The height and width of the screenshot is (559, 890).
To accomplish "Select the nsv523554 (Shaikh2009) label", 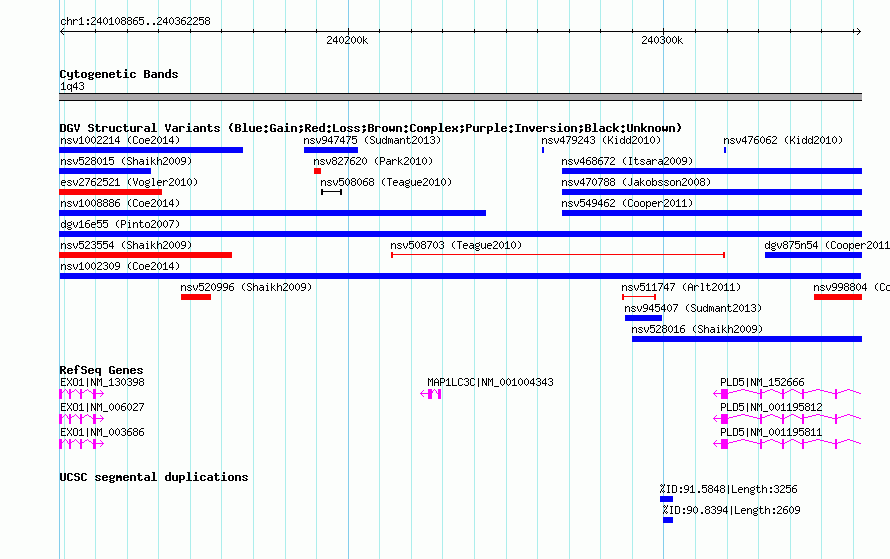I will coord(125,245).
